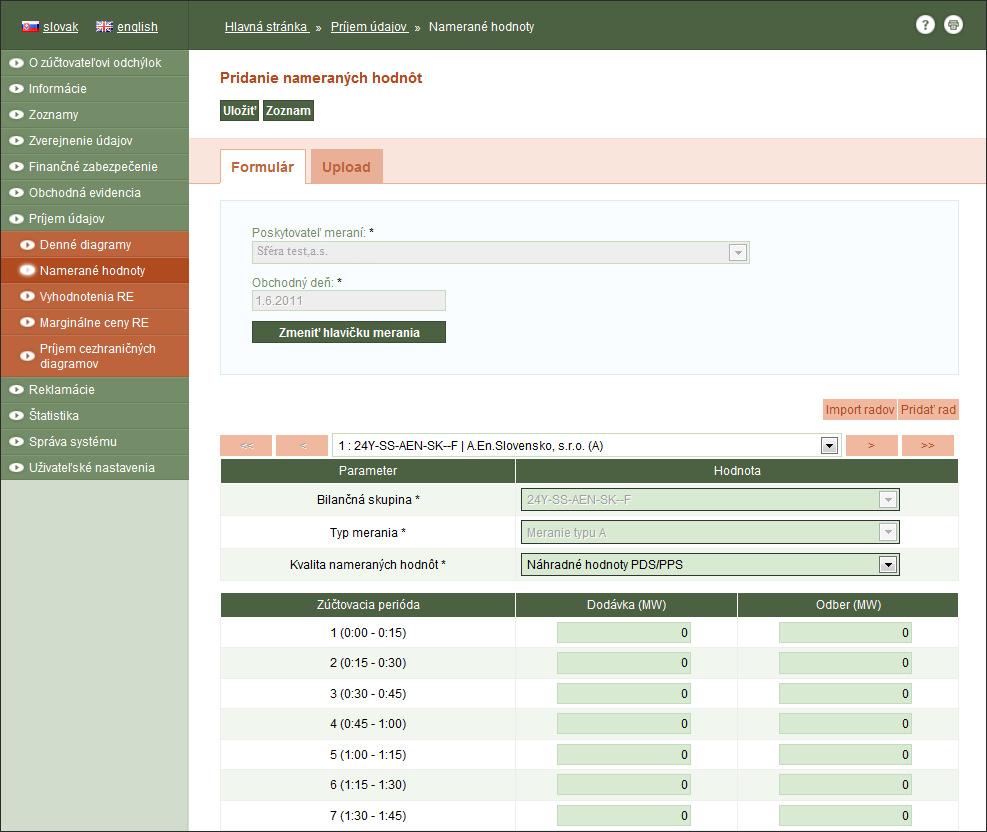Open the Reklamácie menu item

[94, 390]
